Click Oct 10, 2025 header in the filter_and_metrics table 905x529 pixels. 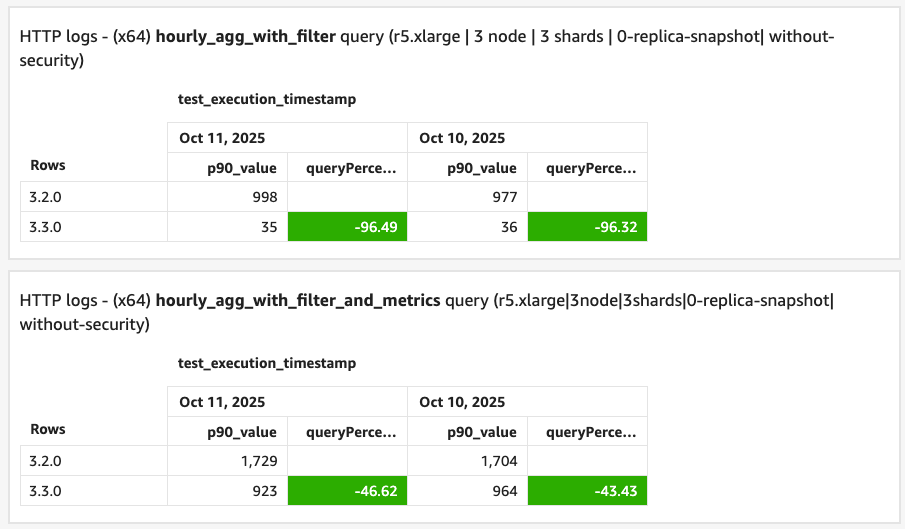coord(462,402)
